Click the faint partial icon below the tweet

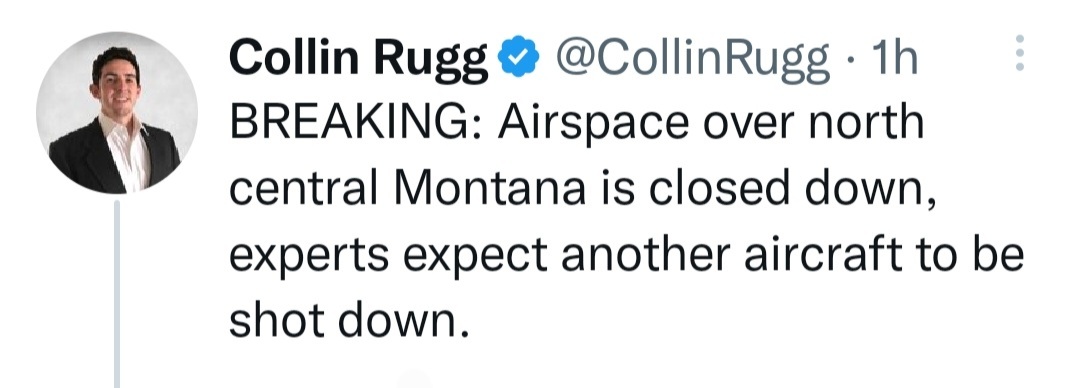415,378
